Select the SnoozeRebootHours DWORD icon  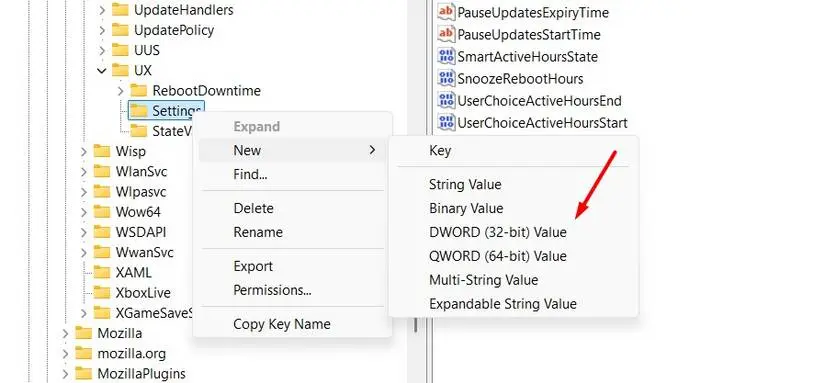pos(446,78)
